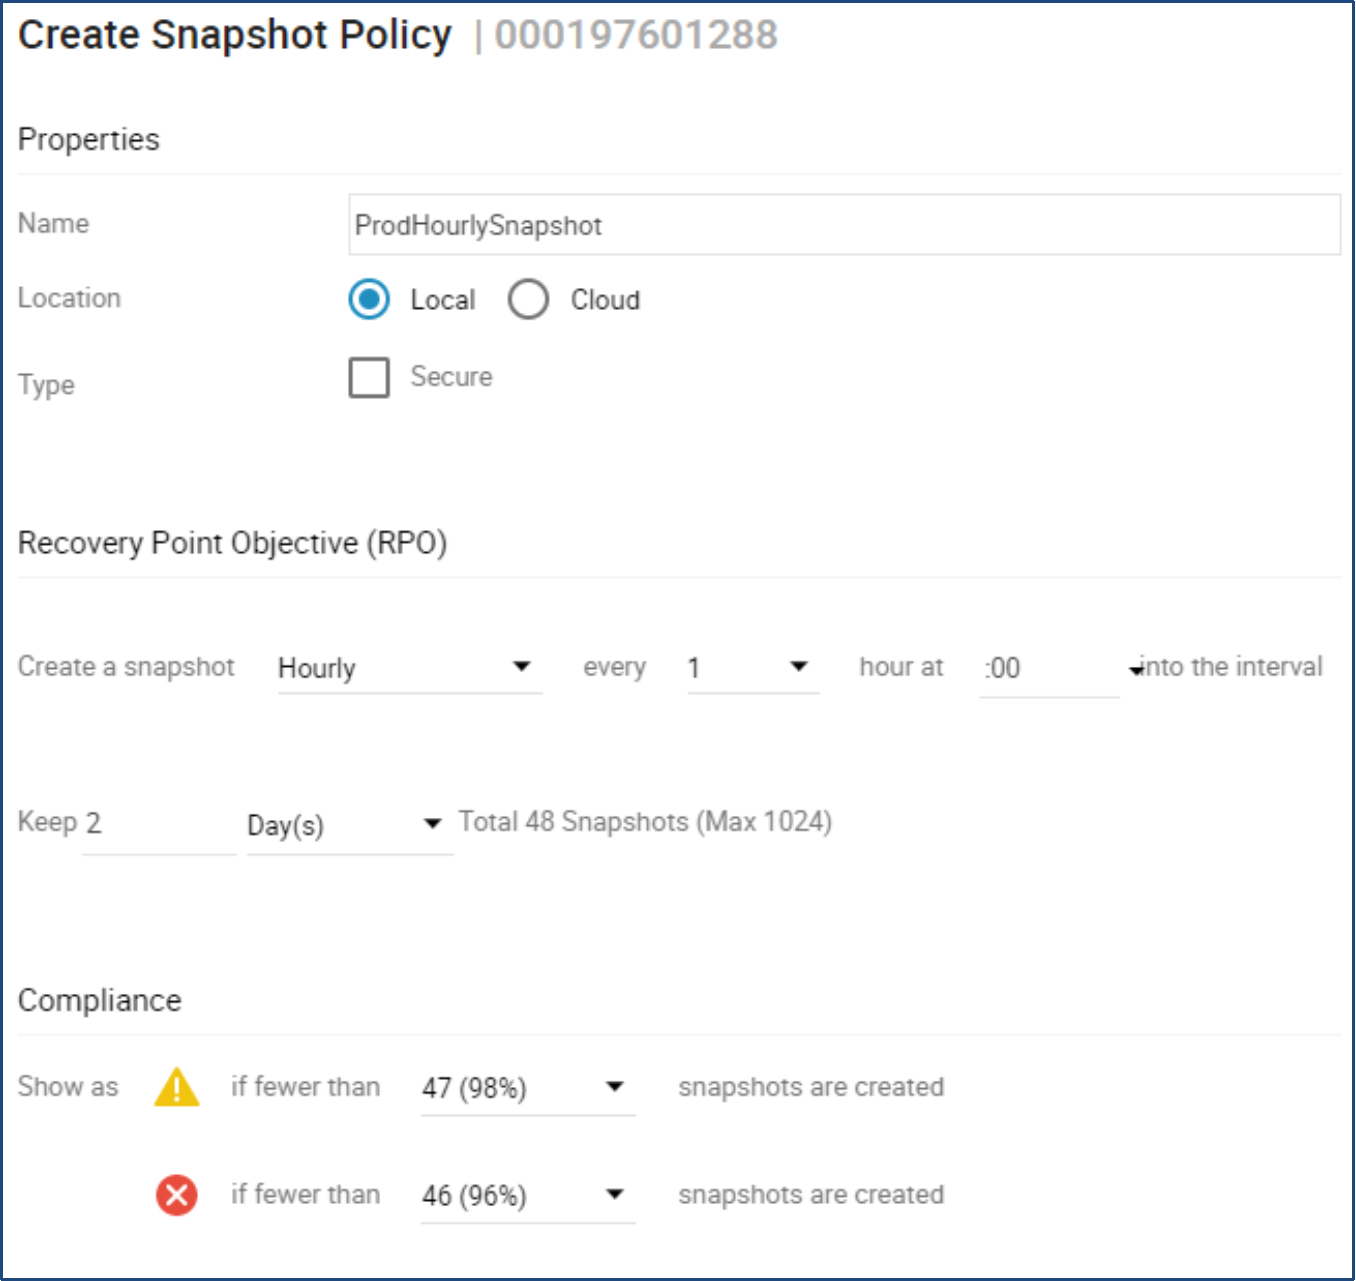The image size is (1356, 1281).
Task: Open the Hourly snapshot frequency dropdown
Action: click(x=410, y=668)
